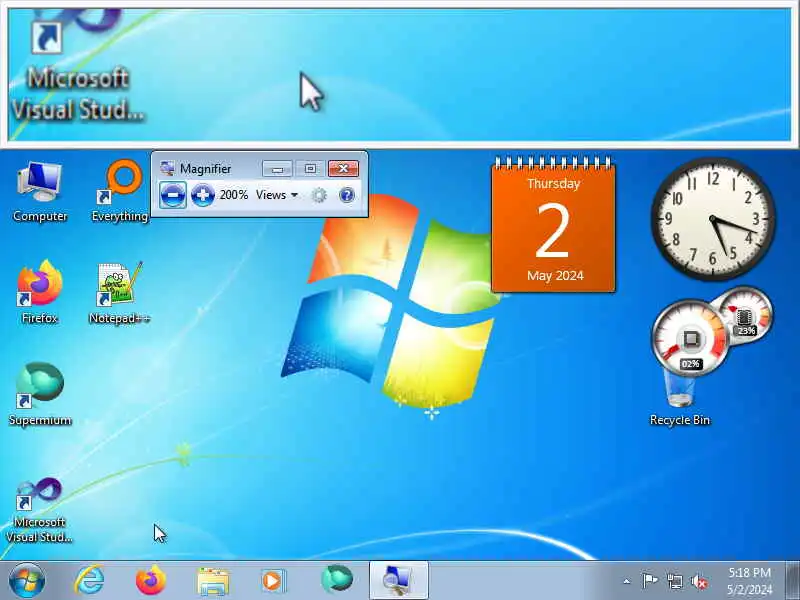
Task: Expand the Views dropdown in Magnifier
Action: (277, 195)
